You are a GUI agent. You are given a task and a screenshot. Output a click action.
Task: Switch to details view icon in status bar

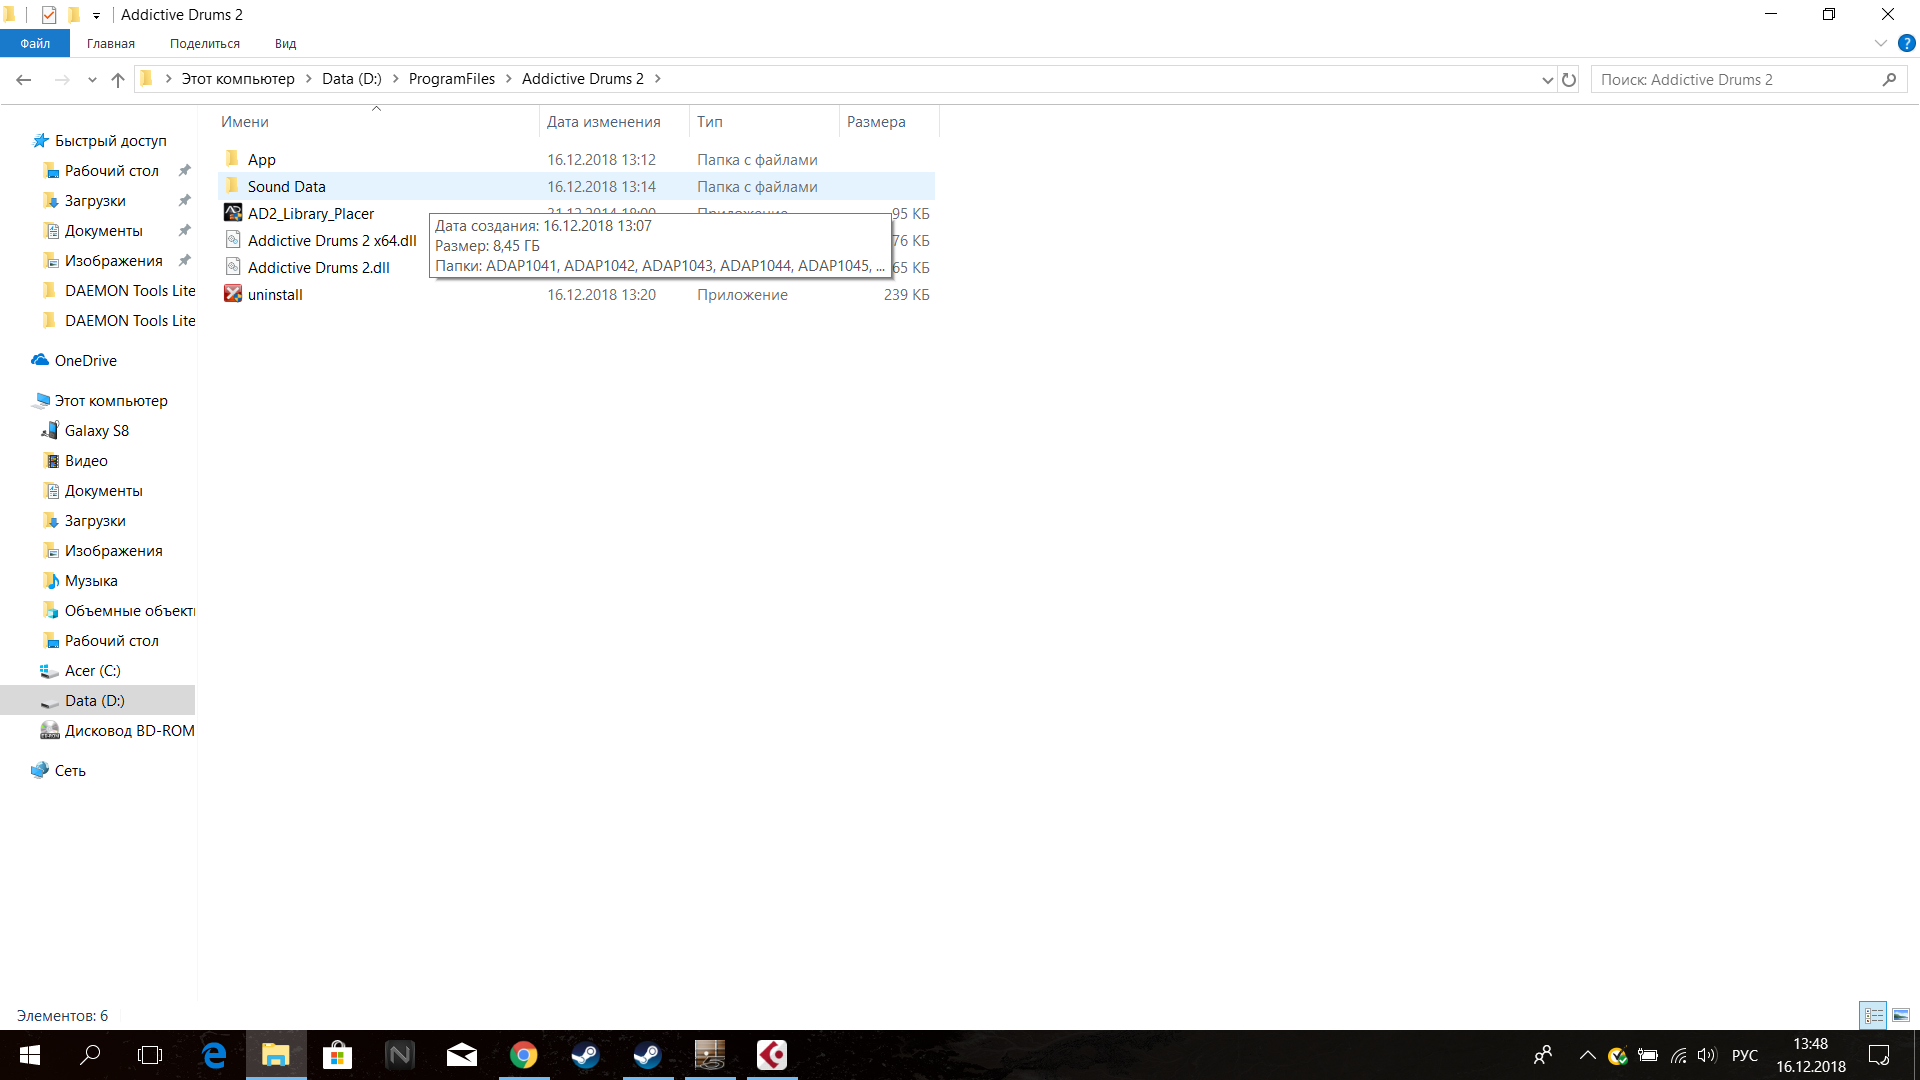click(x=1873, y=1015)
